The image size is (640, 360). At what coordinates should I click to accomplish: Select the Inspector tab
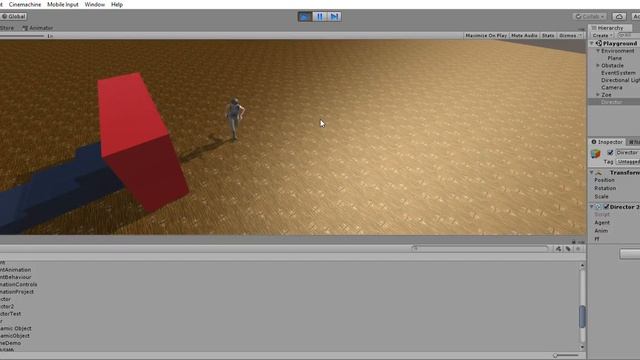[607, 142]
